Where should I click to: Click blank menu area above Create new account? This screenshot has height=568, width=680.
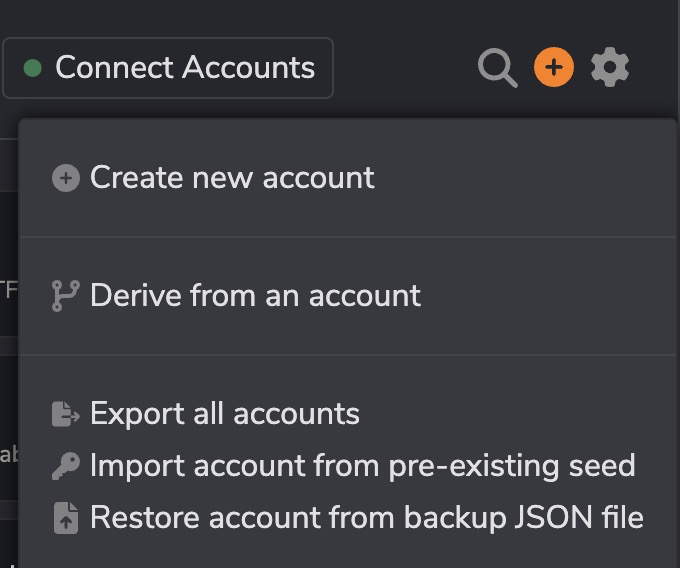tap(347, 139)
